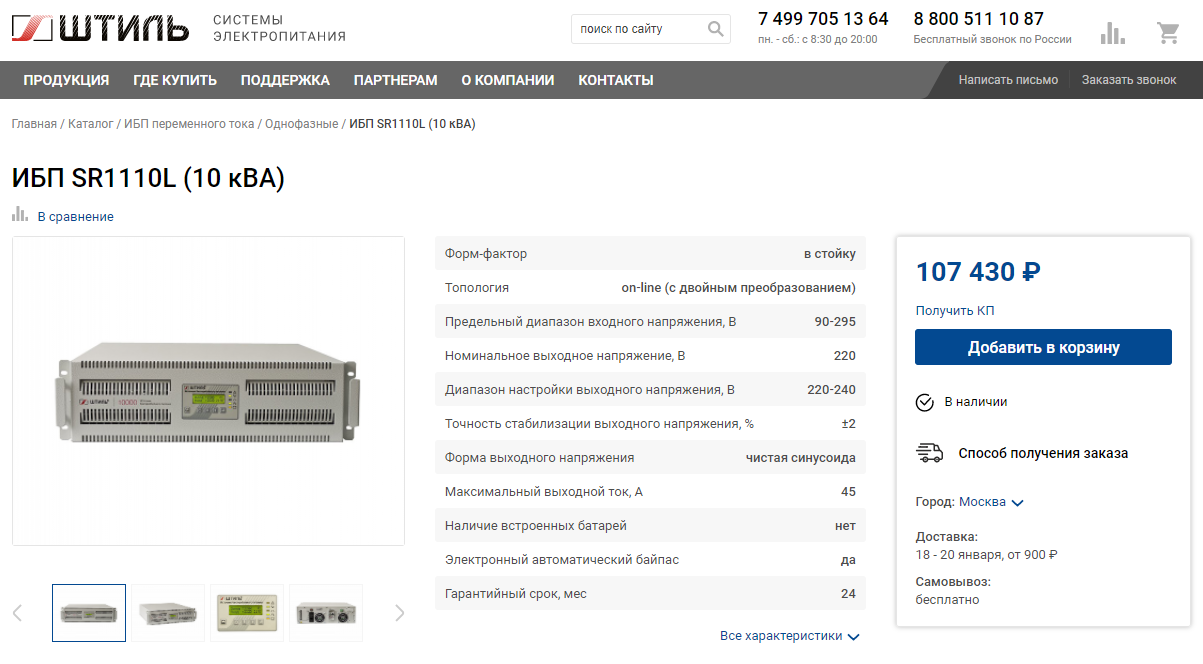Open the city dropdown Москва
1203x664 pixels.
991,502
